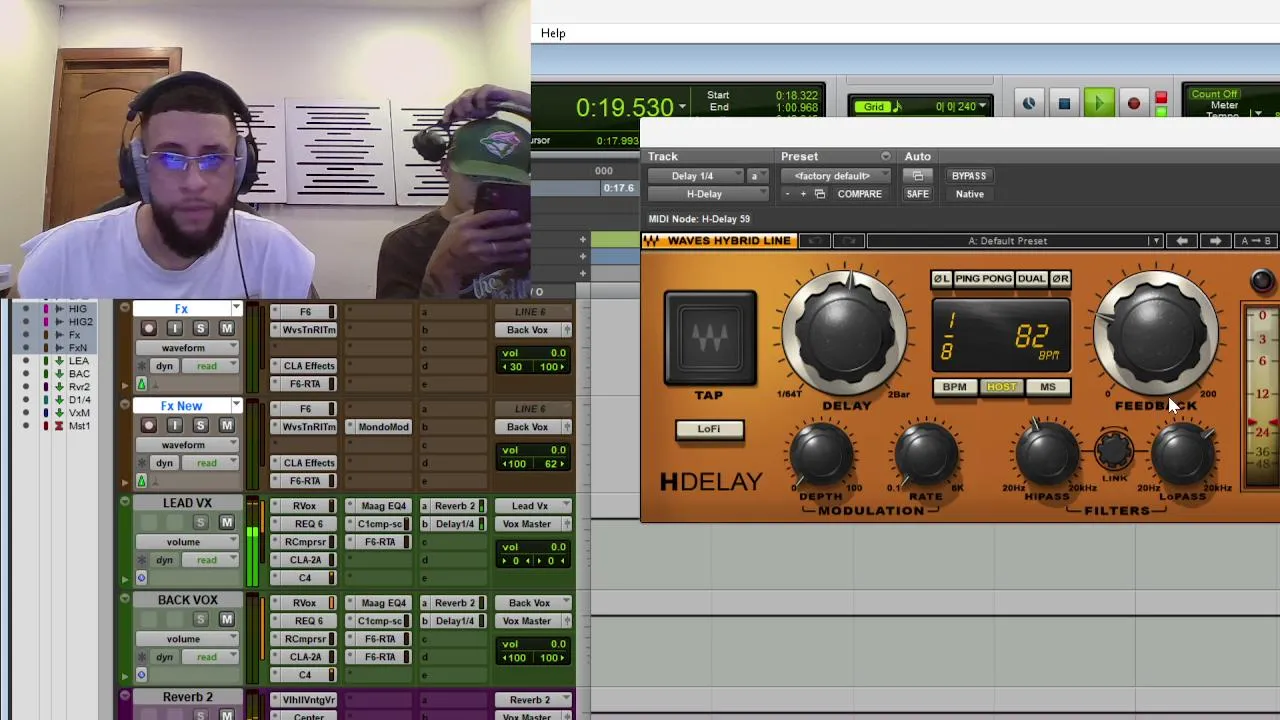The height and width of the screenshot is (720, 1280).
Task: Click the online clock icon in transport
Action: tap(1028, 104)
